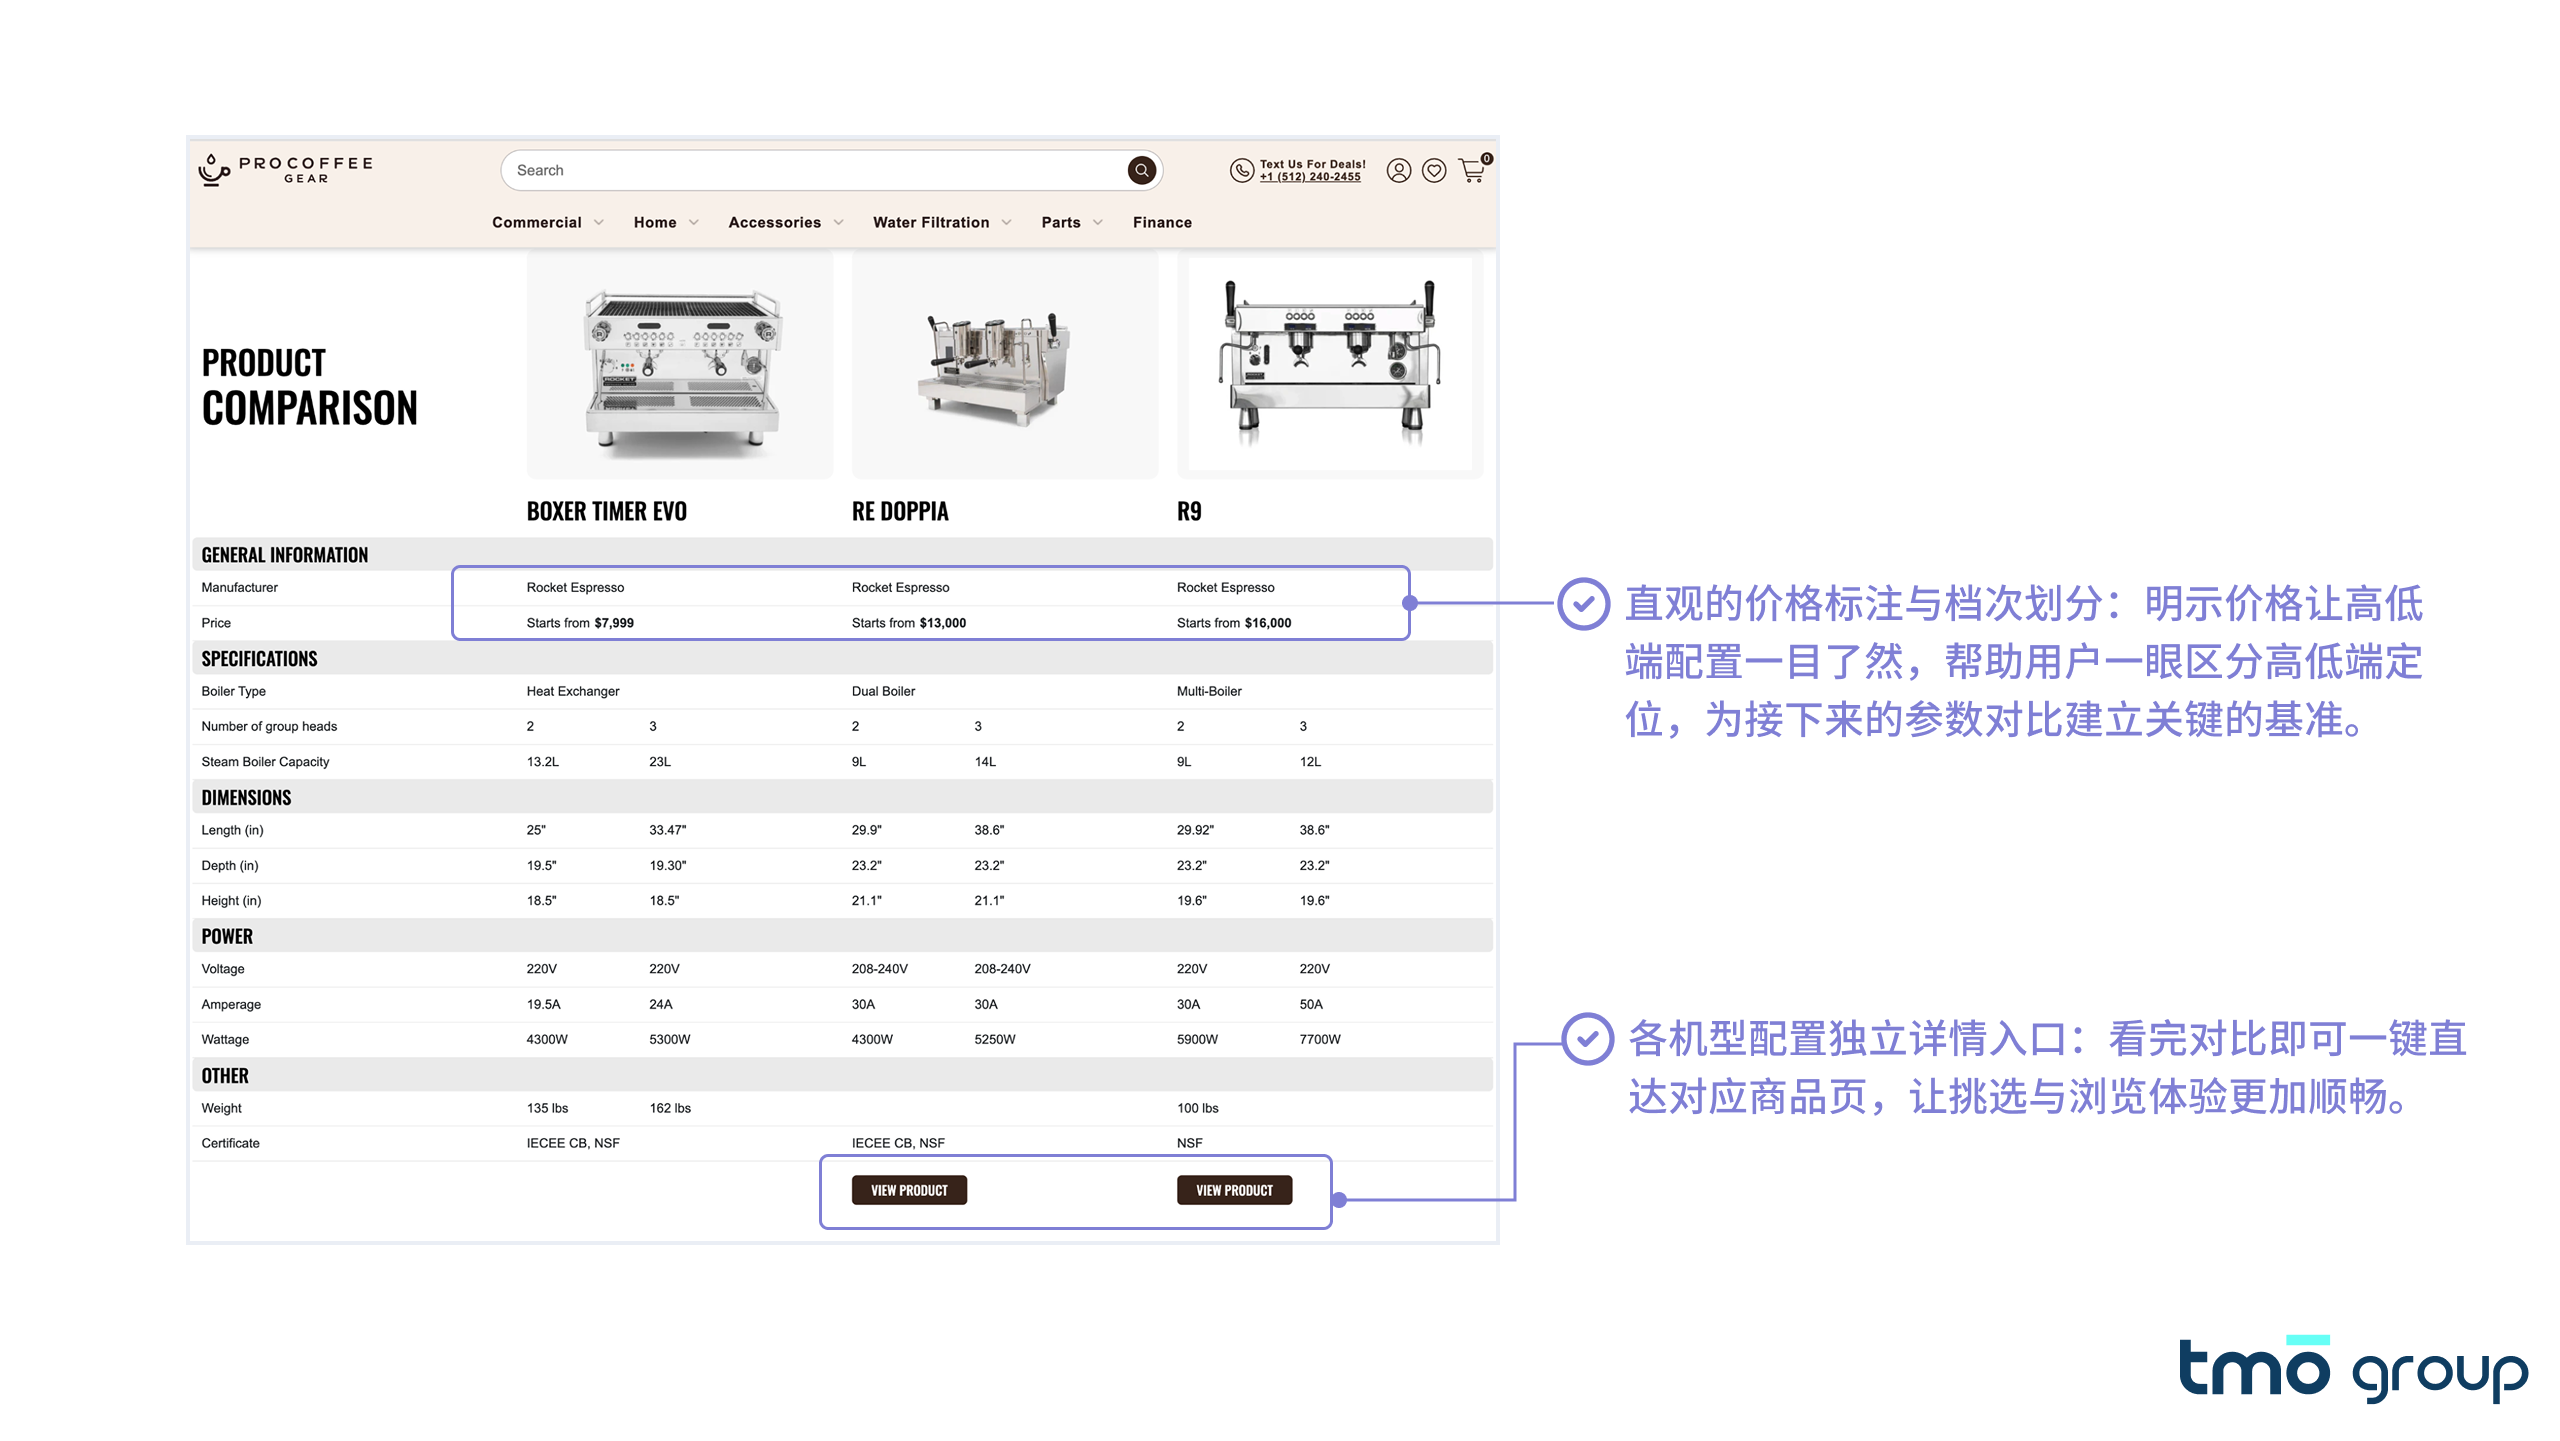Image resolution: width=2560 pixels, height=1441 pixels.
Task: Click View Product under RE DOPPIA
Action: pos(909,1190)
